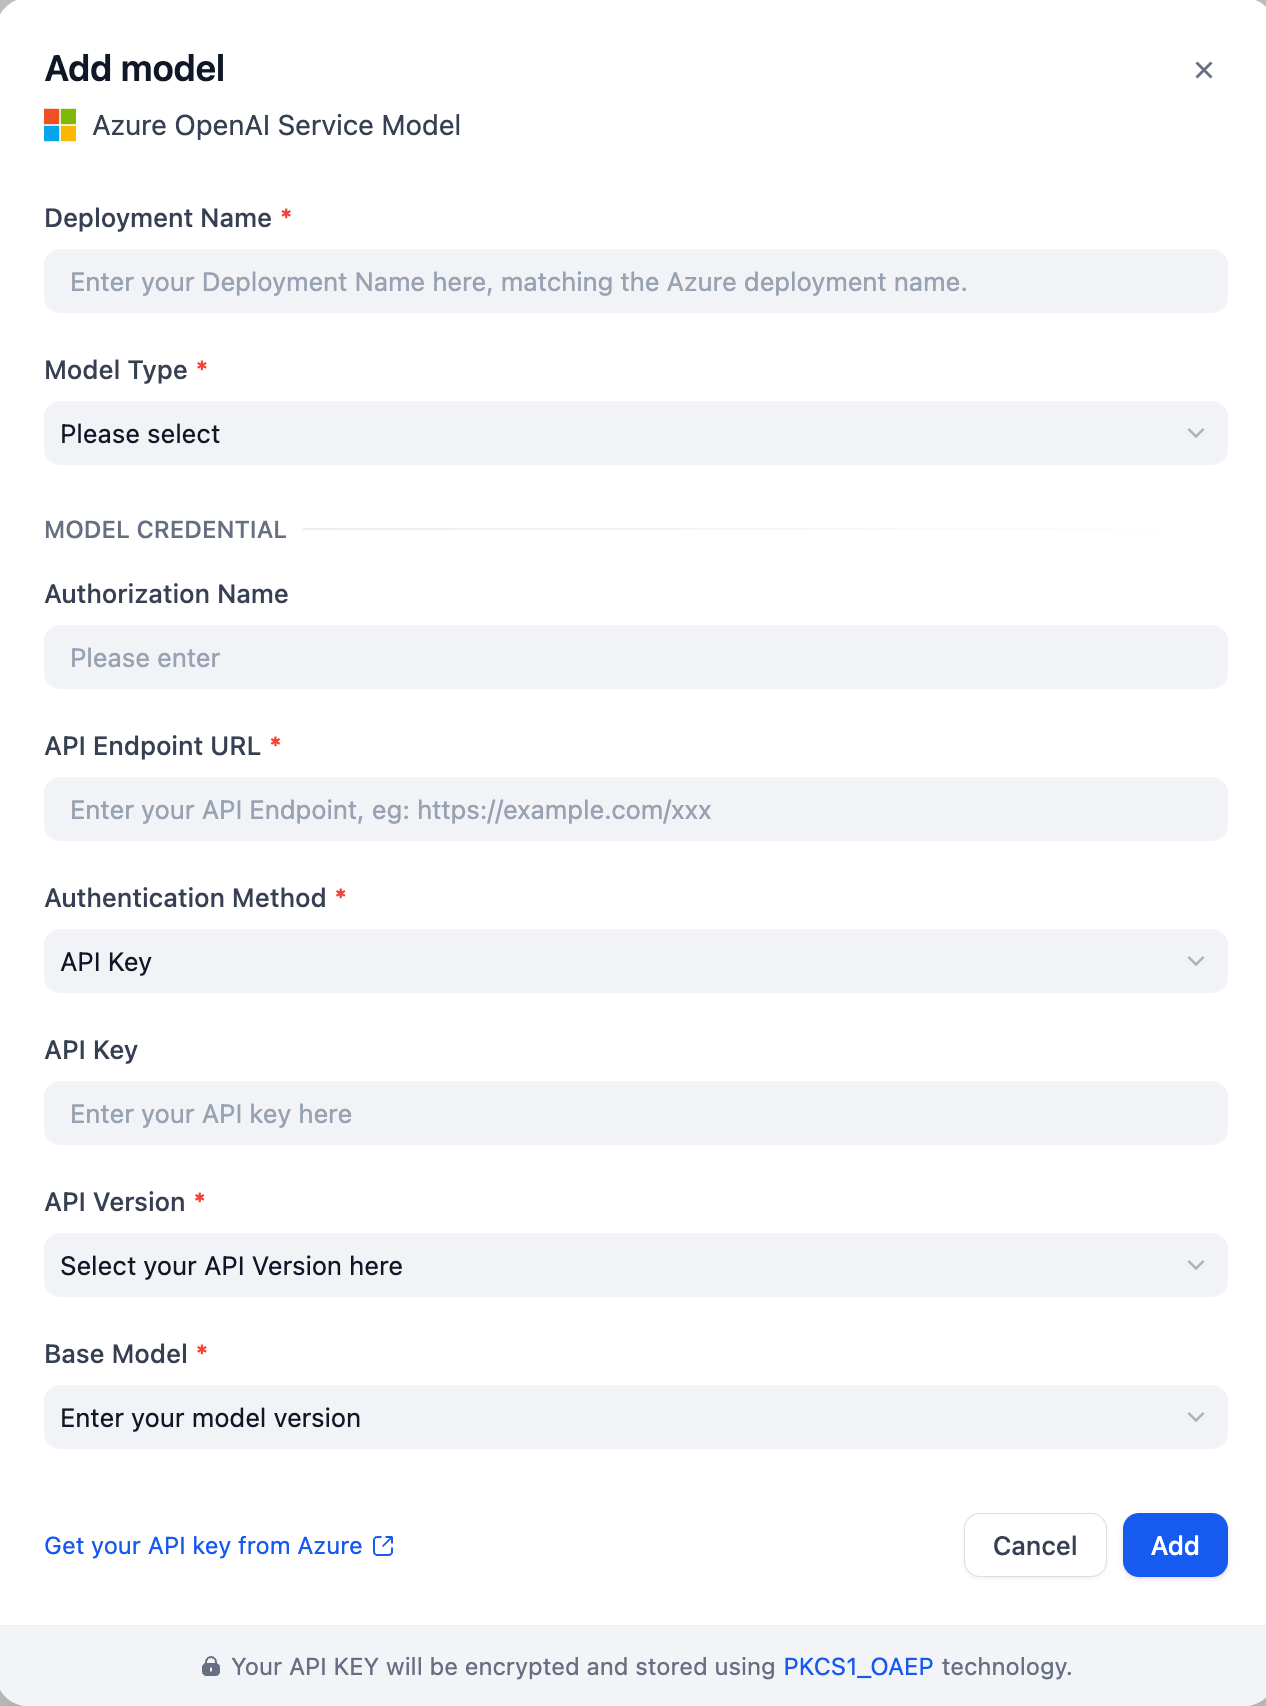1266x1706 pixels.
Task: Focus the API Endpoint URL field
Action: [x=636, y=809]
